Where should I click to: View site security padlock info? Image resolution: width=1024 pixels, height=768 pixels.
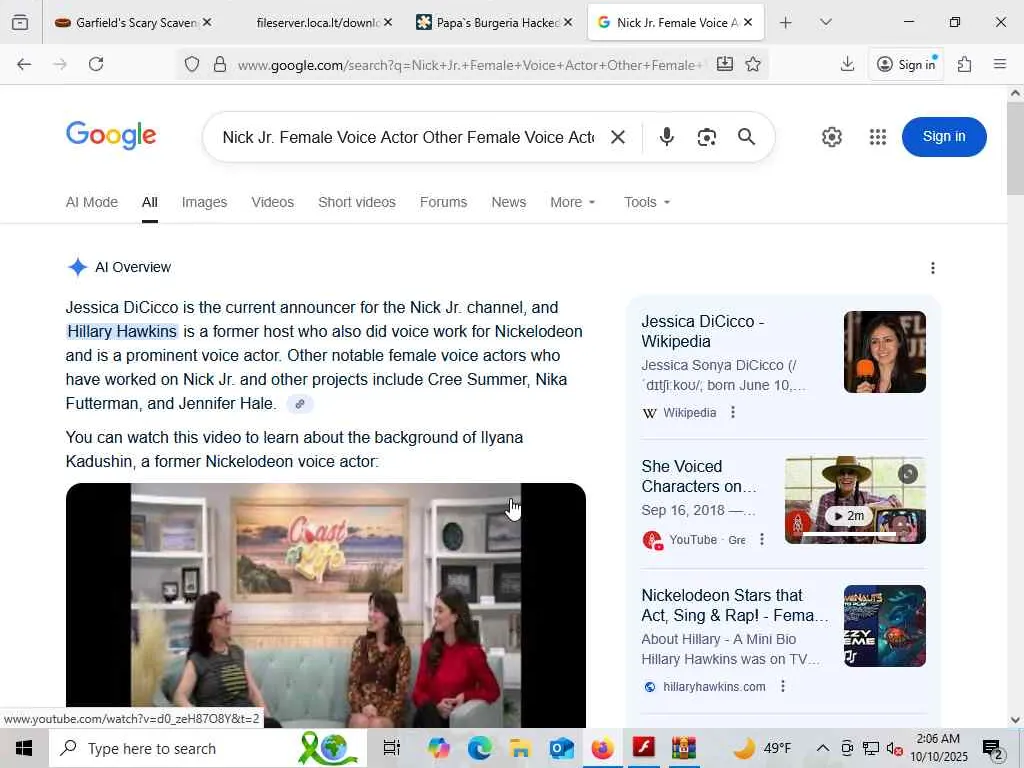[x=220, y=64]
